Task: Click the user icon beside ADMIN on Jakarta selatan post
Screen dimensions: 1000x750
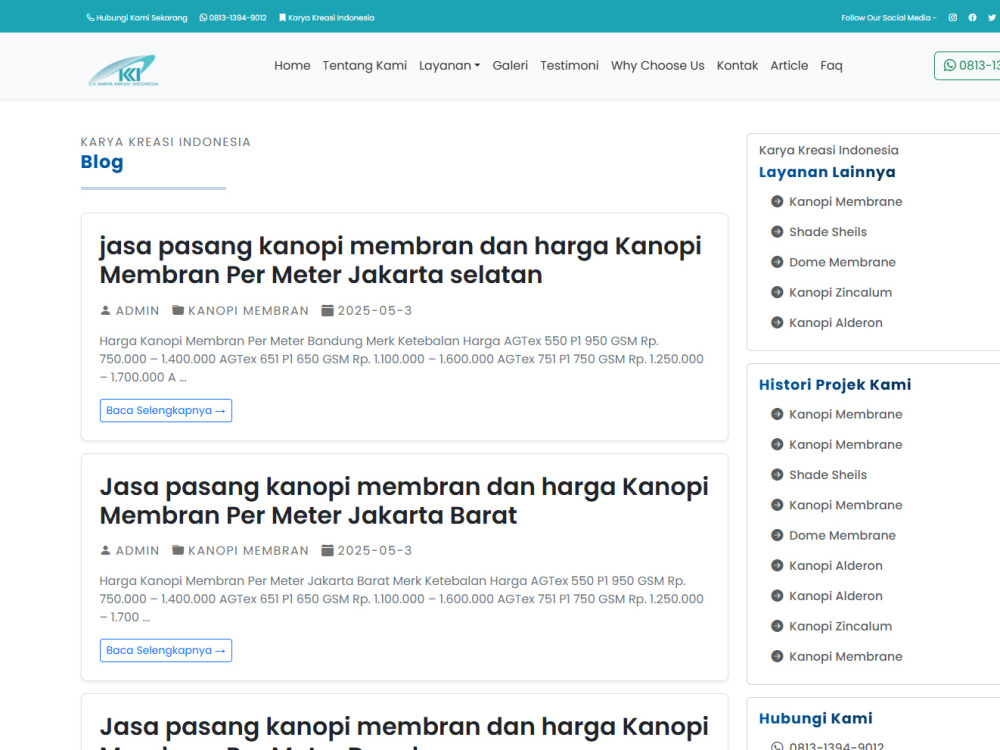Action: pyautogui.click(x=105, y=311)
